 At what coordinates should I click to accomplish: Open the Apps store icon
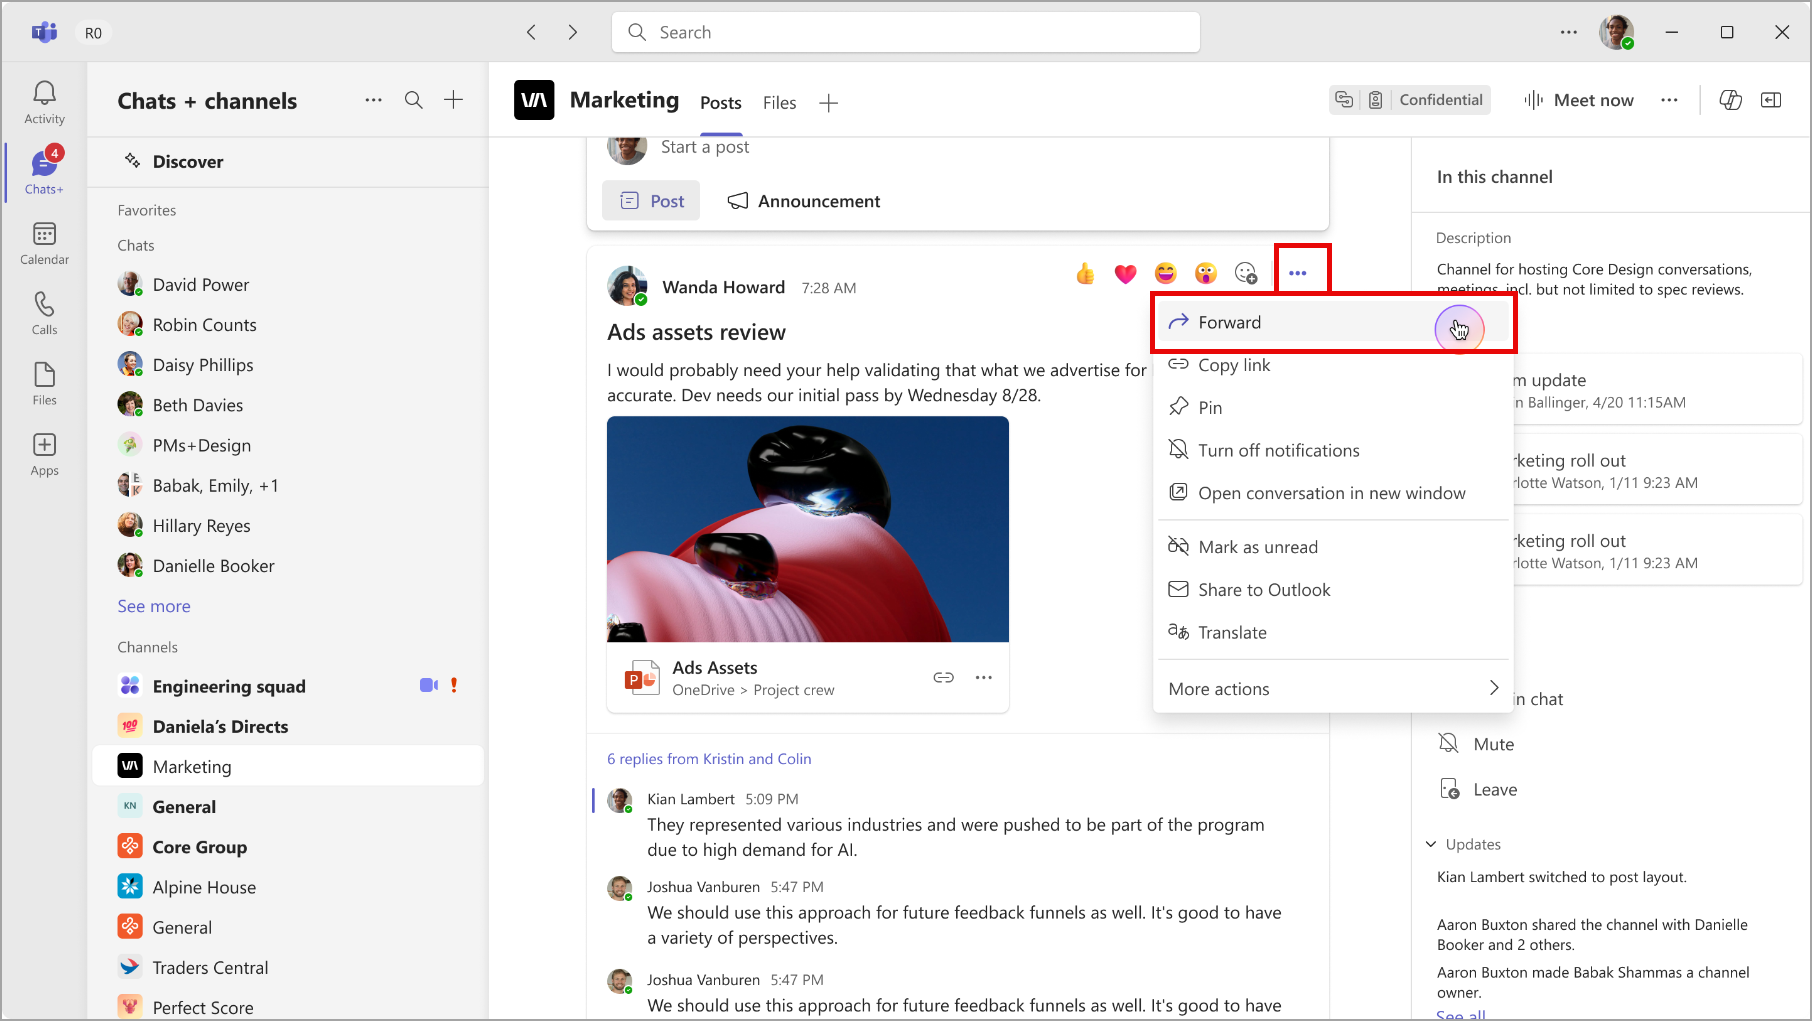coord(44,454)
